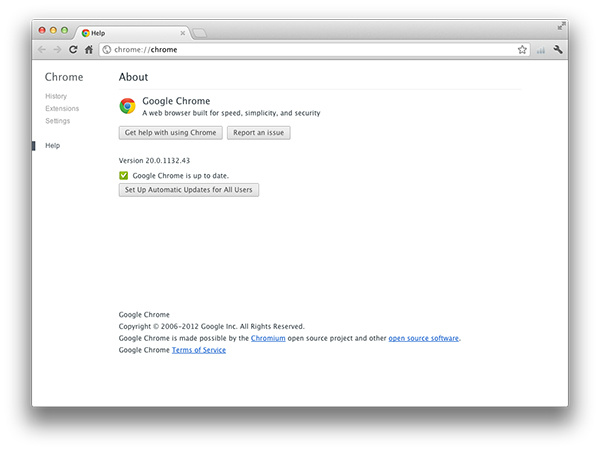
Task: Minimize the window with the yellow button
Action: pyautogui.click(x=53, y=30)
